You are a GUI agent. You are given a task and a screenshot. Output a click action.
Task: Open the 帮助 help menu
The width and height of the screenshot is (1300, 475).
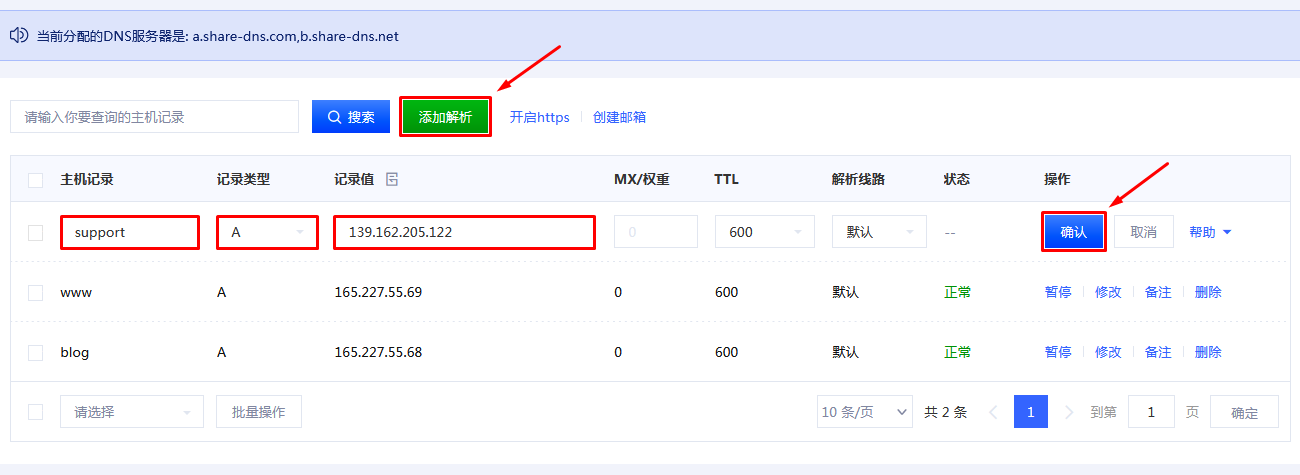tap(1210, 232)
